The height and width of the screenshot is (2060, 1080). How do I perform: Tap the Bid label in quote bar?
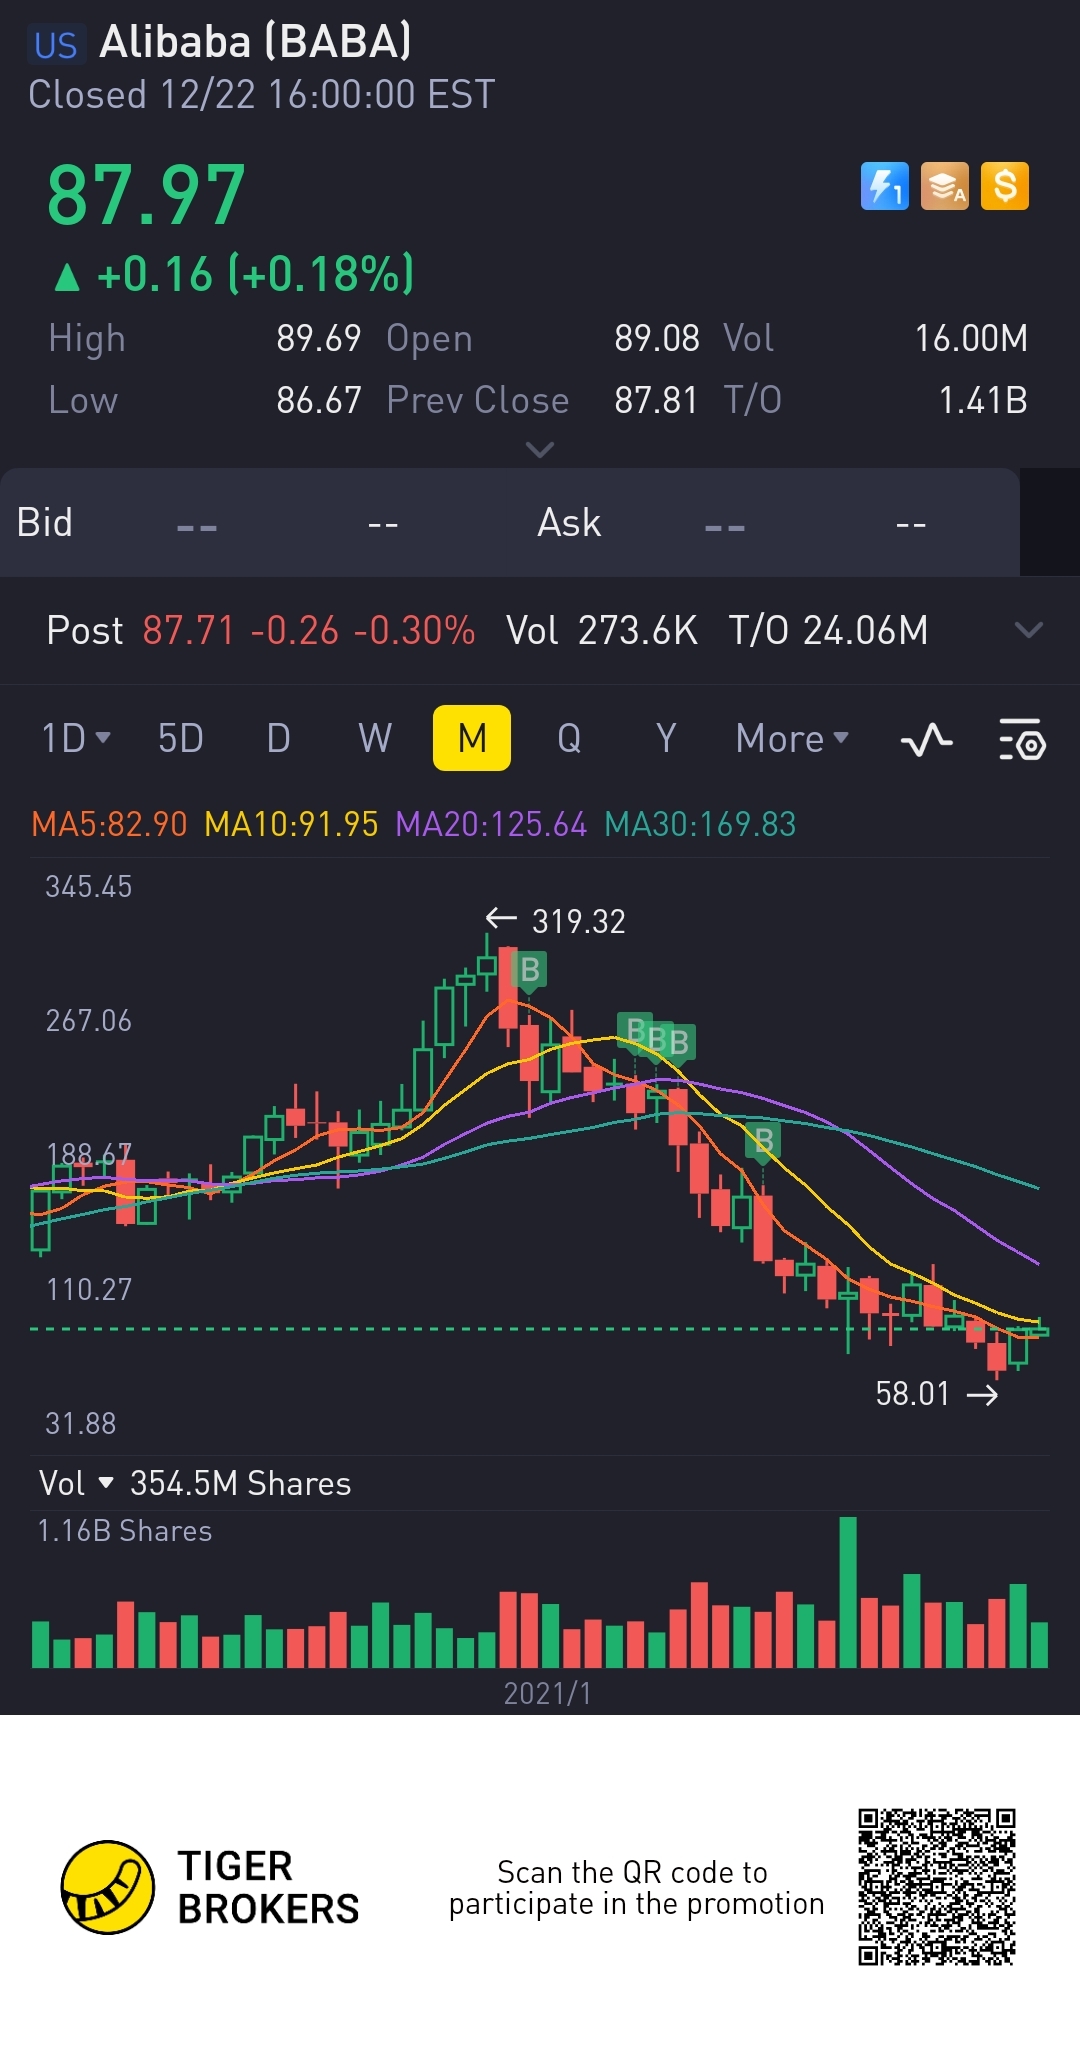(45, 523)
